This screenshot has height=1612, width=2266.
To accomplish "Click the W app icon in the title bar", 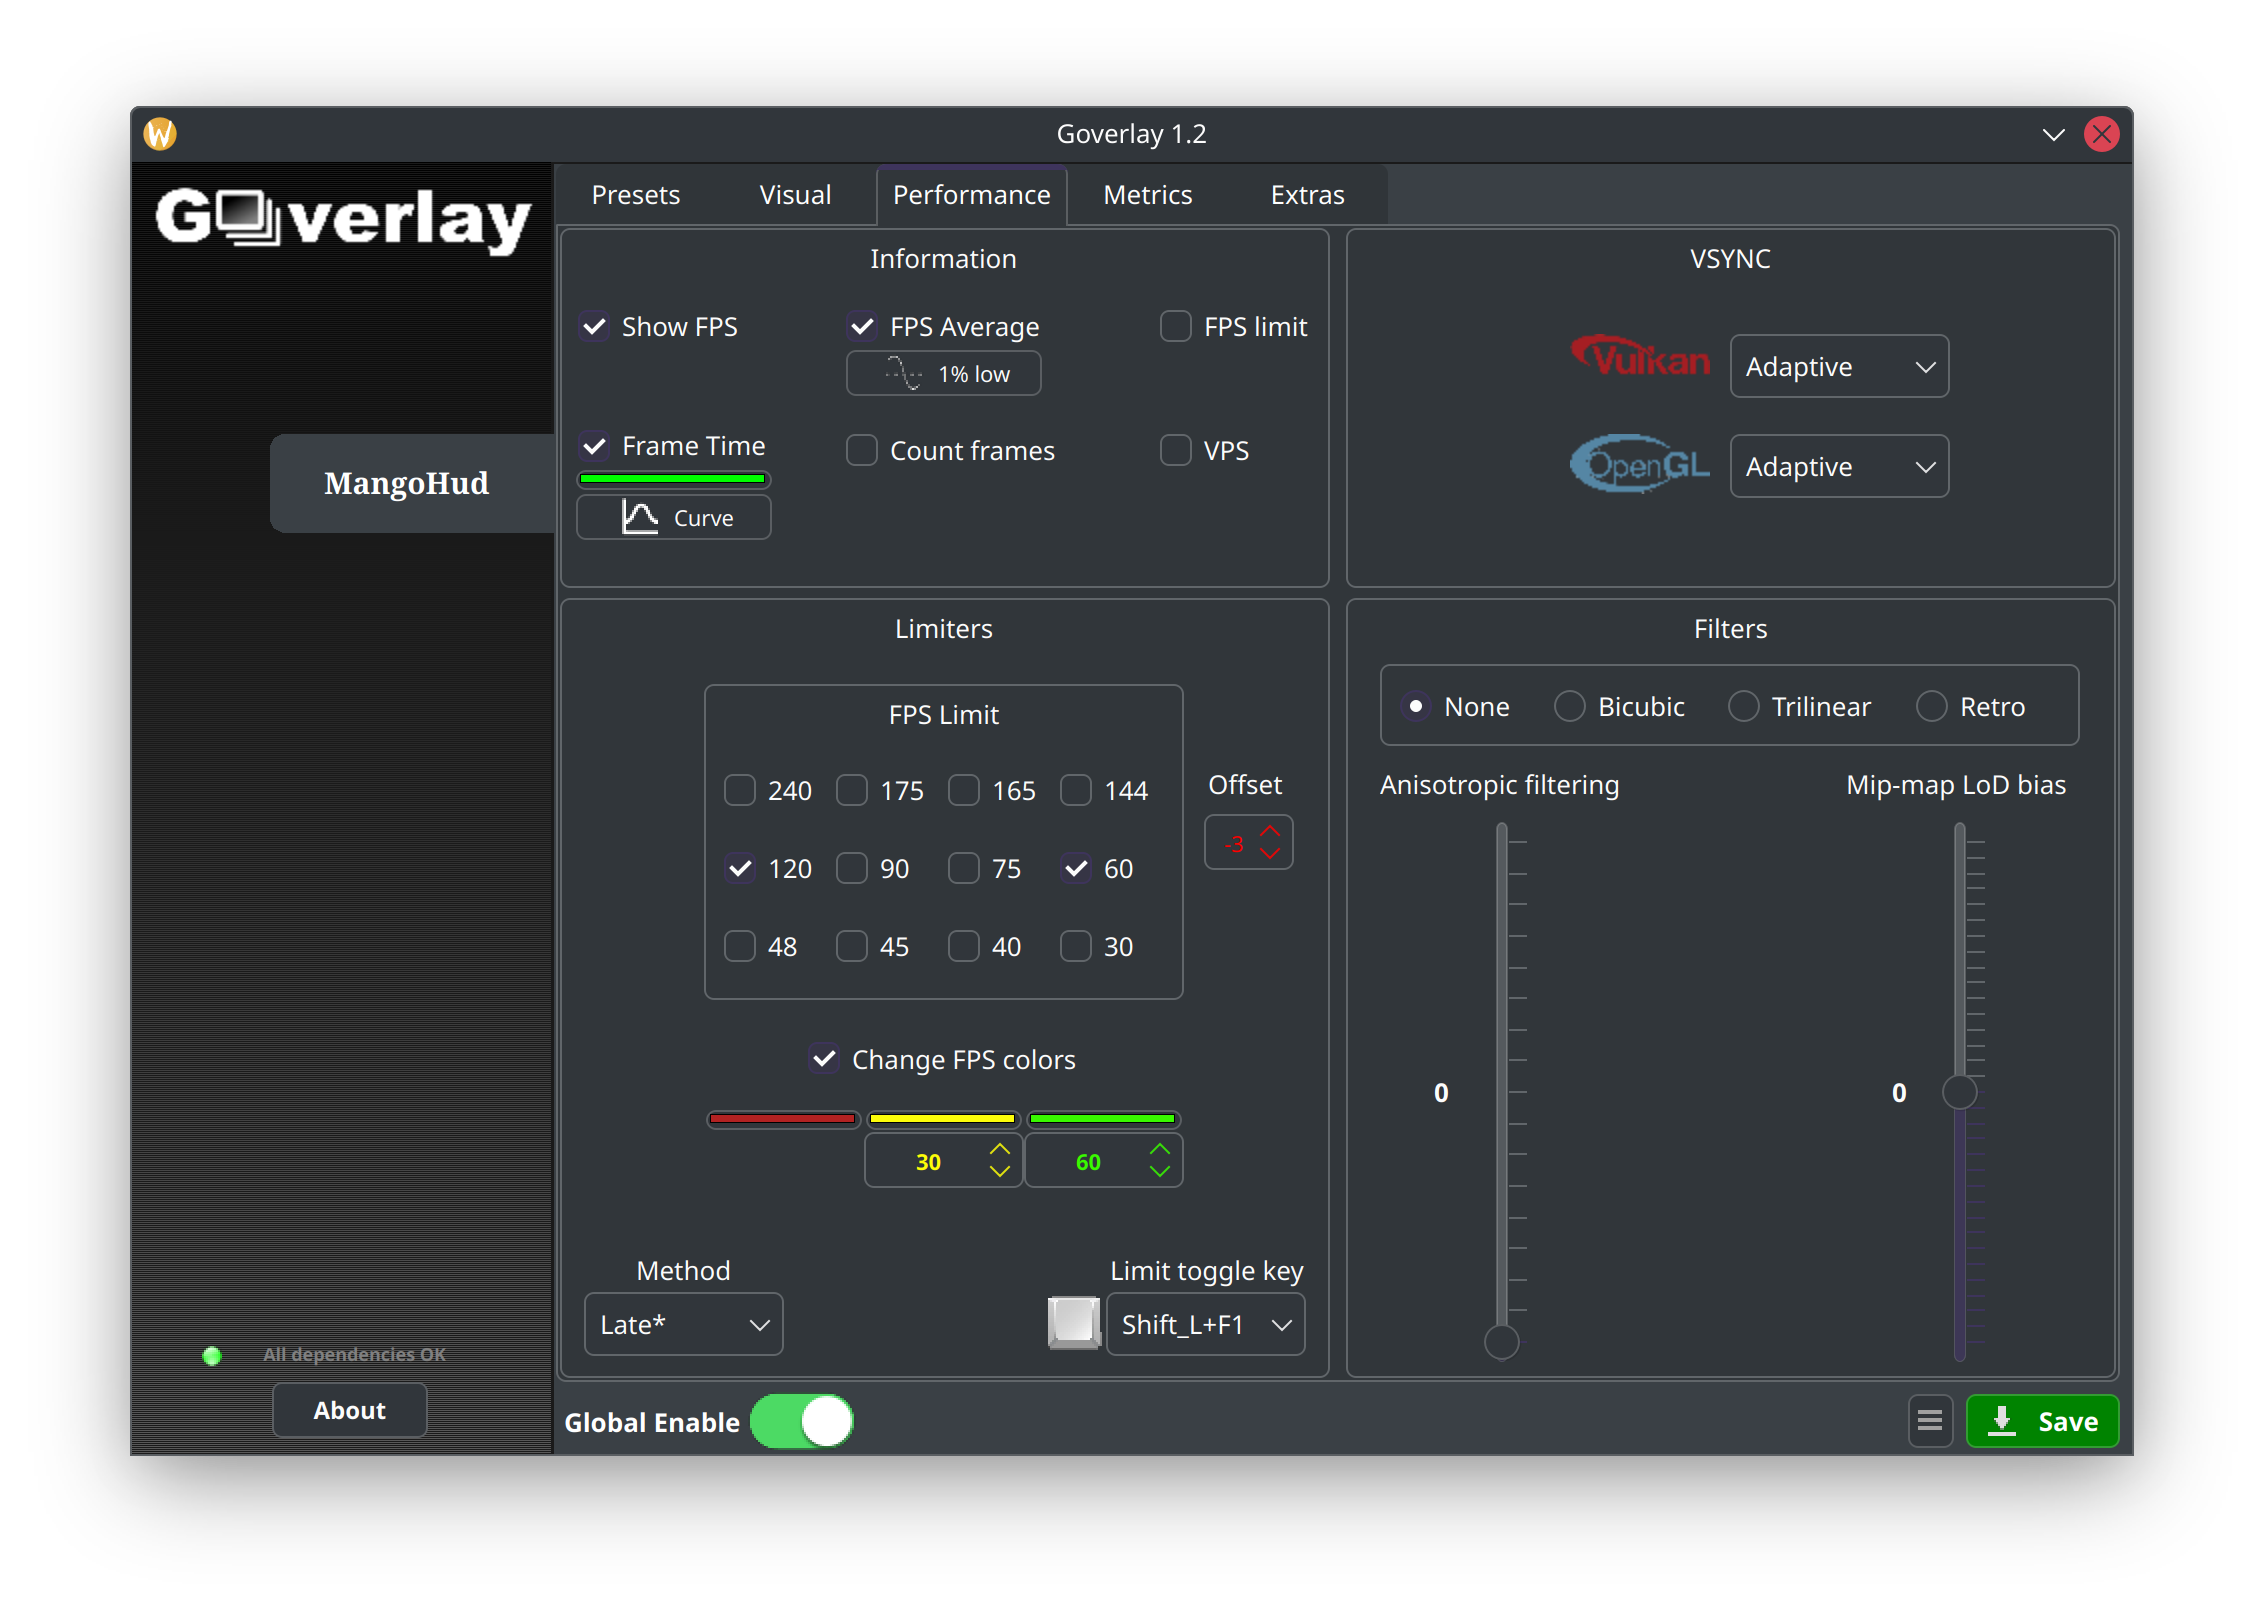I will [160, 133].
